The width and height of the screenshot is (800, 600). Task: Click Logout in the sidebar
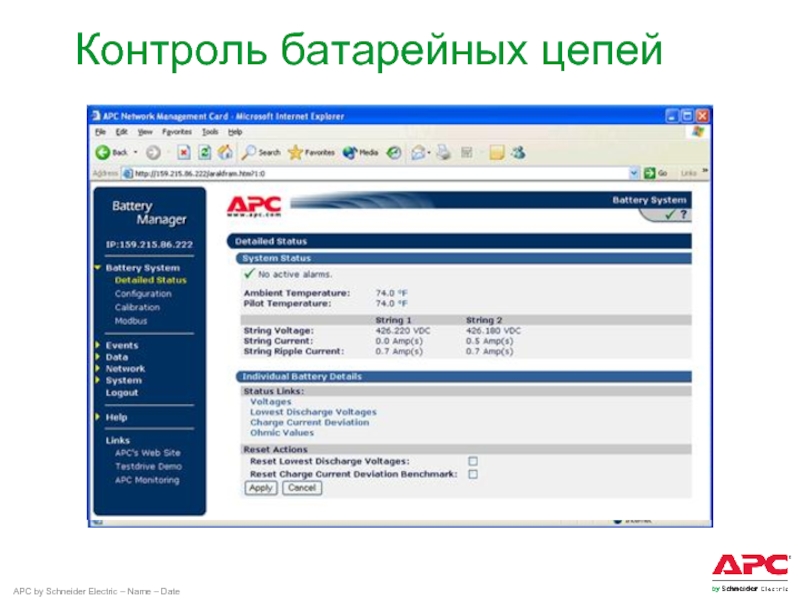122,393
